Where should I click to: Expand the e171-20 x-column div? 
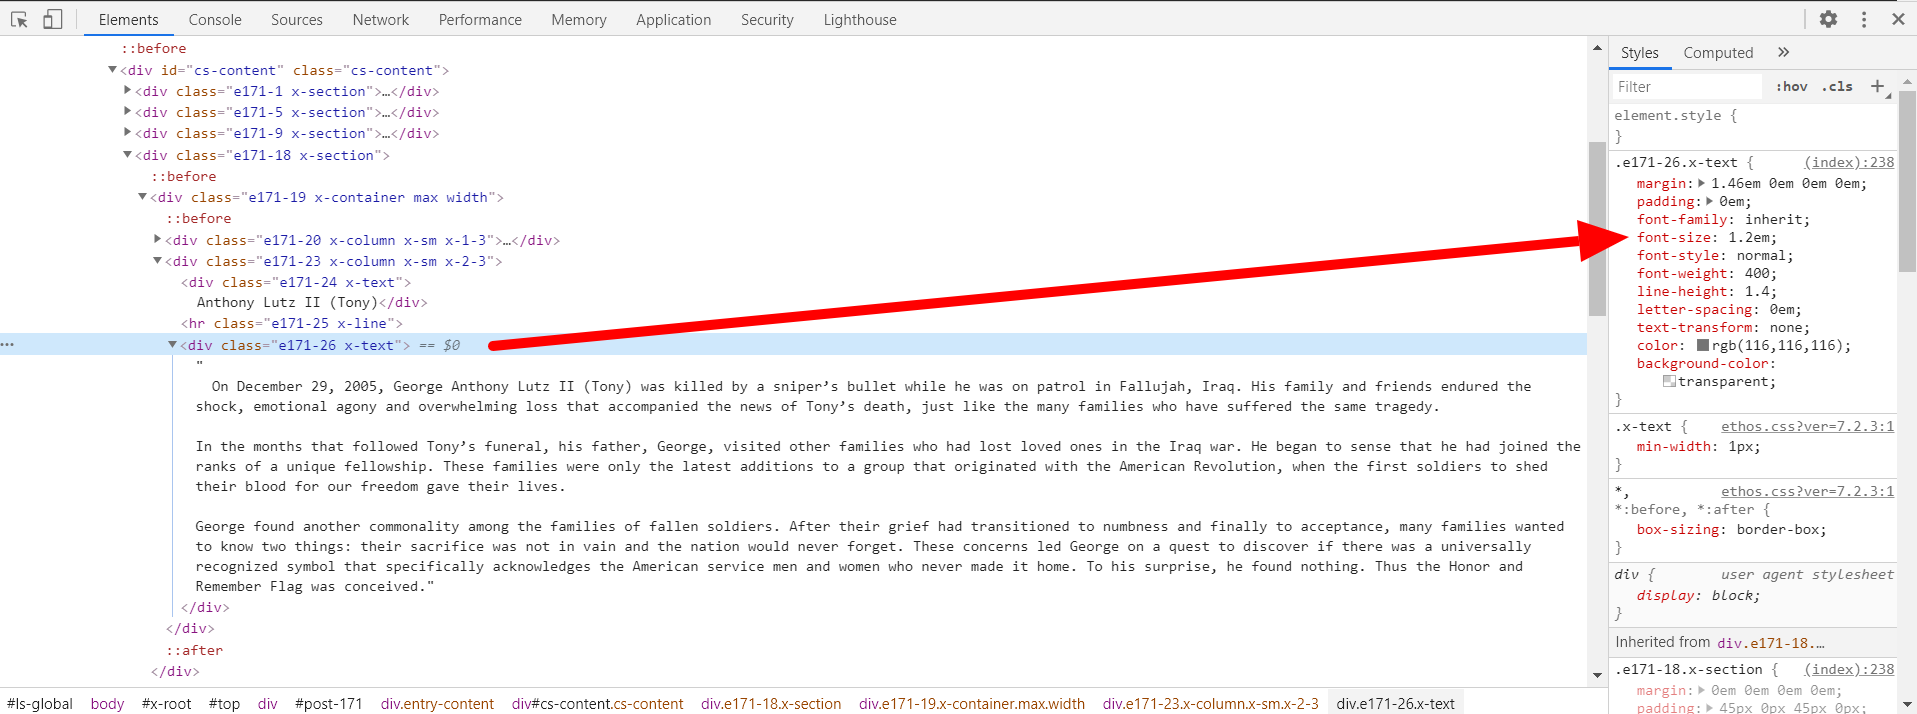click(157, 239)
